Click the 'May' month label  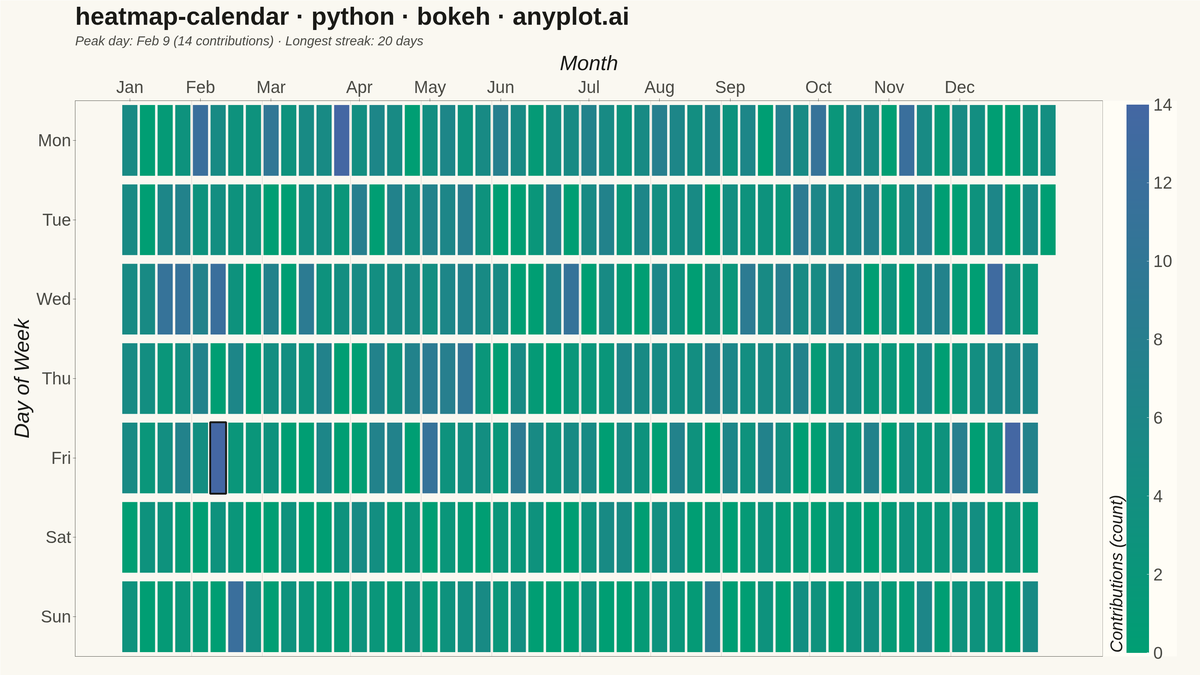[430, 87]
